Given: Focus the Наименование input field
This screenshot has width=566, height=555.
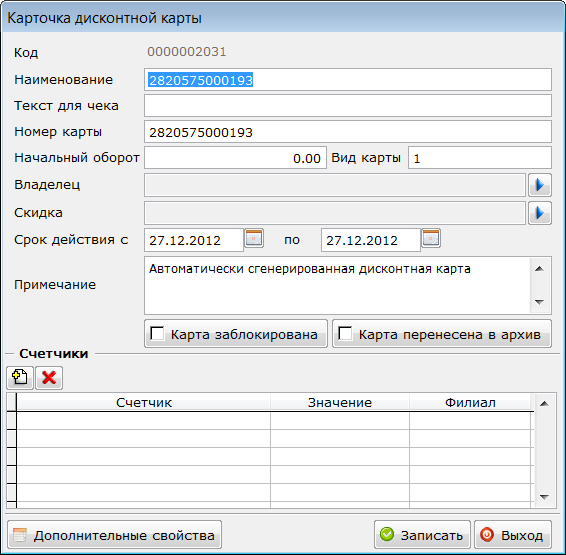Looking at the screenshot, I should point(348,79).
